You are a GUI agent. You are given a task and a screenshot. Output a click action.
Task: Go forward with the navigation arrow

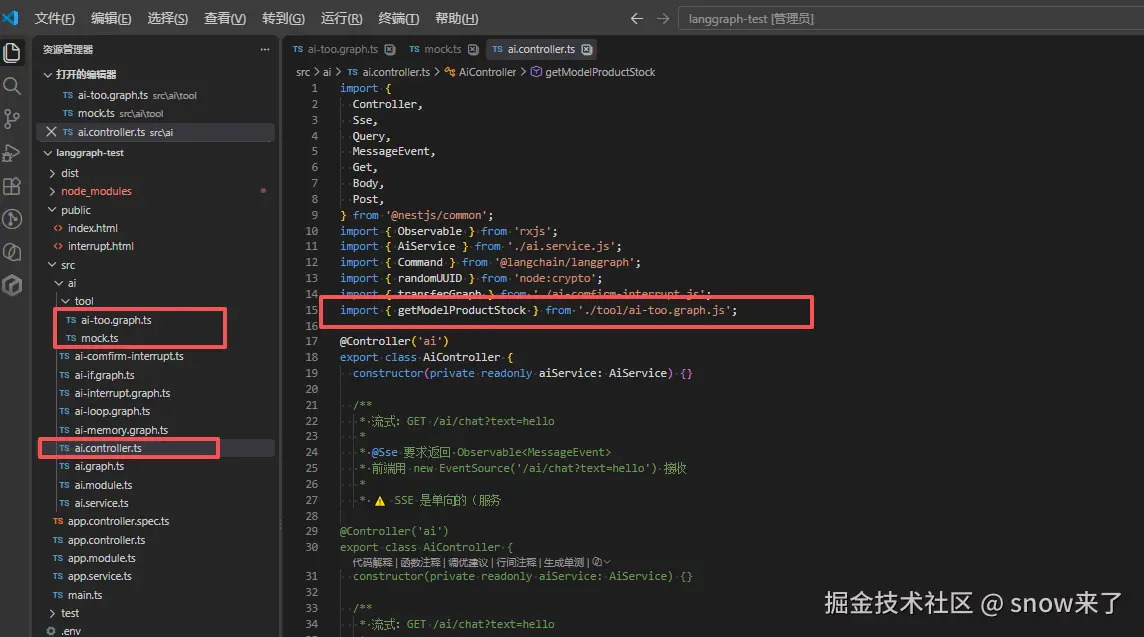(662, 19)
